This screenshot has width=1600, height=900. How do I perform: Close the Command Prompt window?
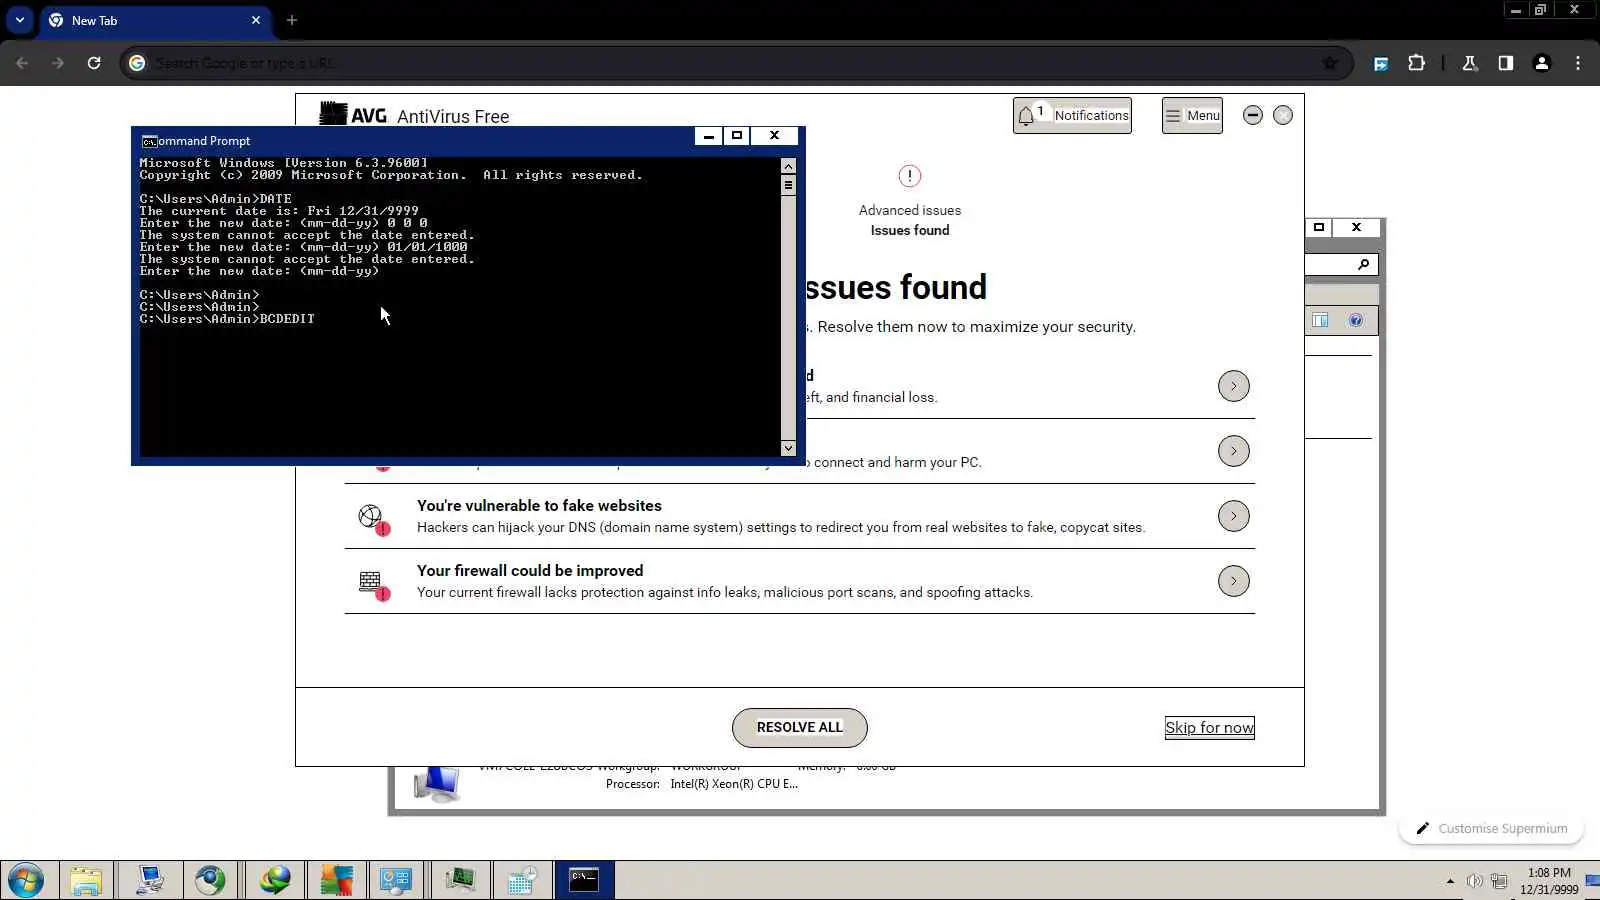(x=774, y=136)
